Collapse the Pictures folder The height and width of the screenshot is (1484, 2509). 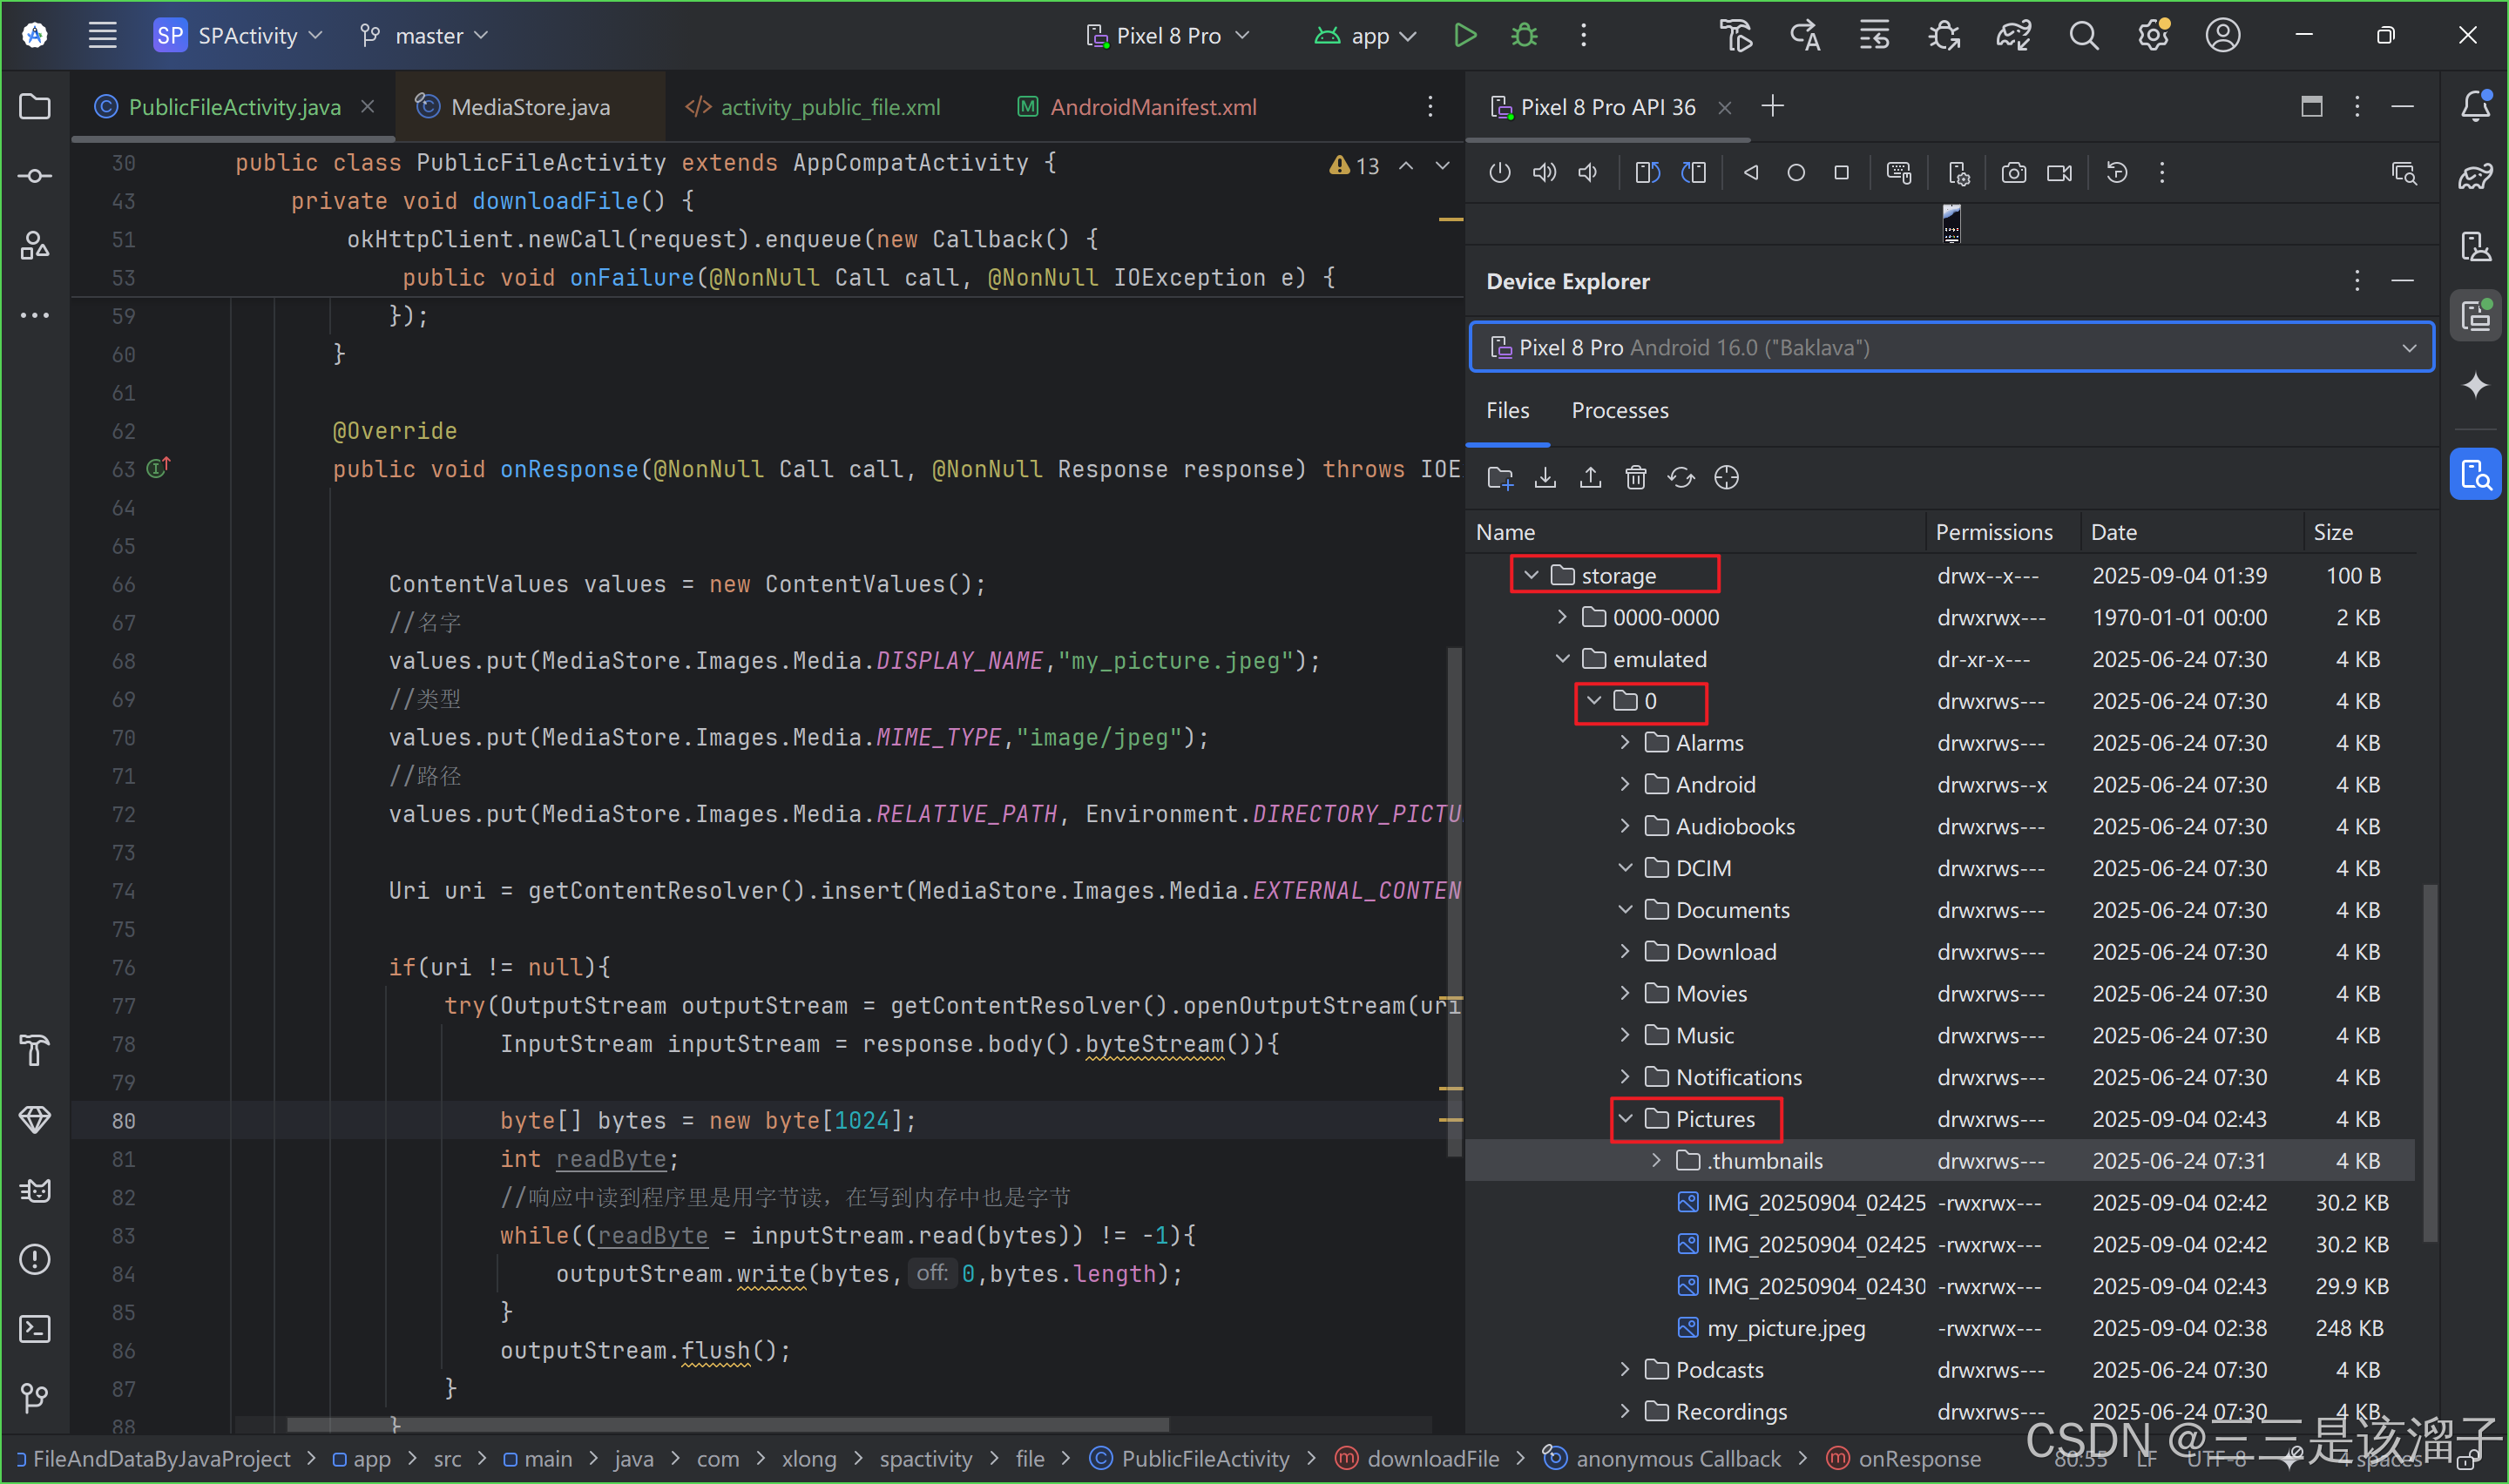click(x=1626, y=1119)
